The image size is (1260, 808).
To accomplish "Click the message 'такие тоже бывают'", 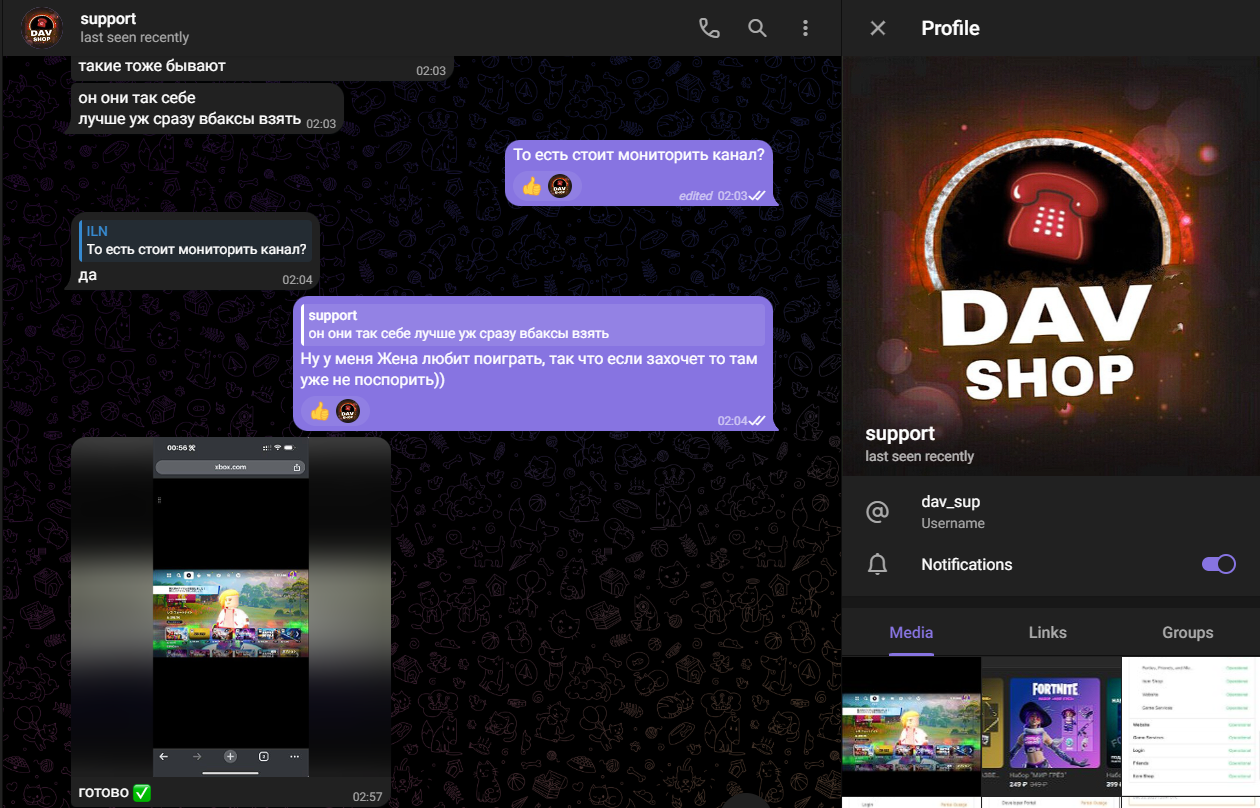I will pyautogui.click(x=152, y=66).
